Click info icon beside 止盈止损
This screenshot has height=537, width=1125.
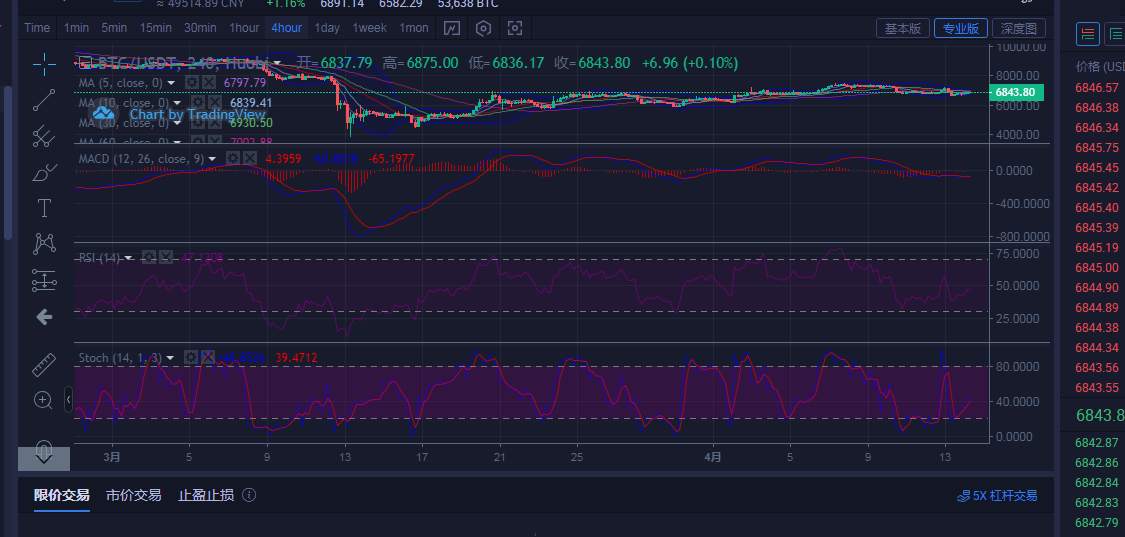pos(249,495)
